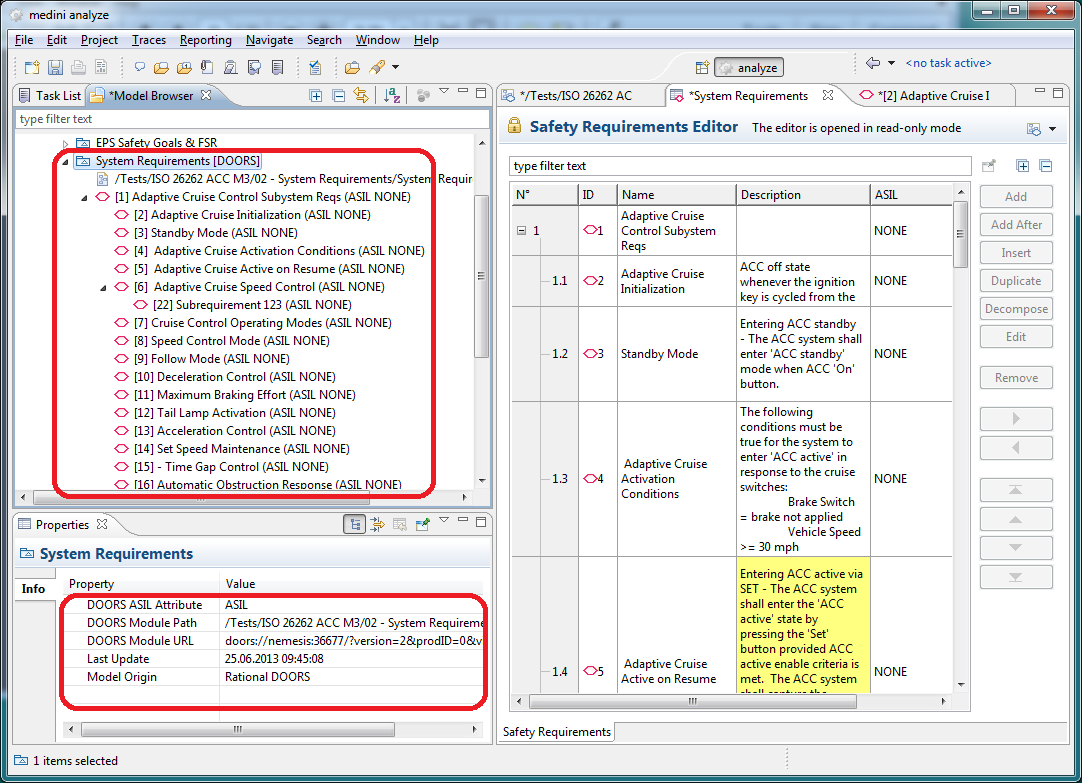Toggle Show Categories in Properties view
The image size is (1082, 783).
click(355, 524)
